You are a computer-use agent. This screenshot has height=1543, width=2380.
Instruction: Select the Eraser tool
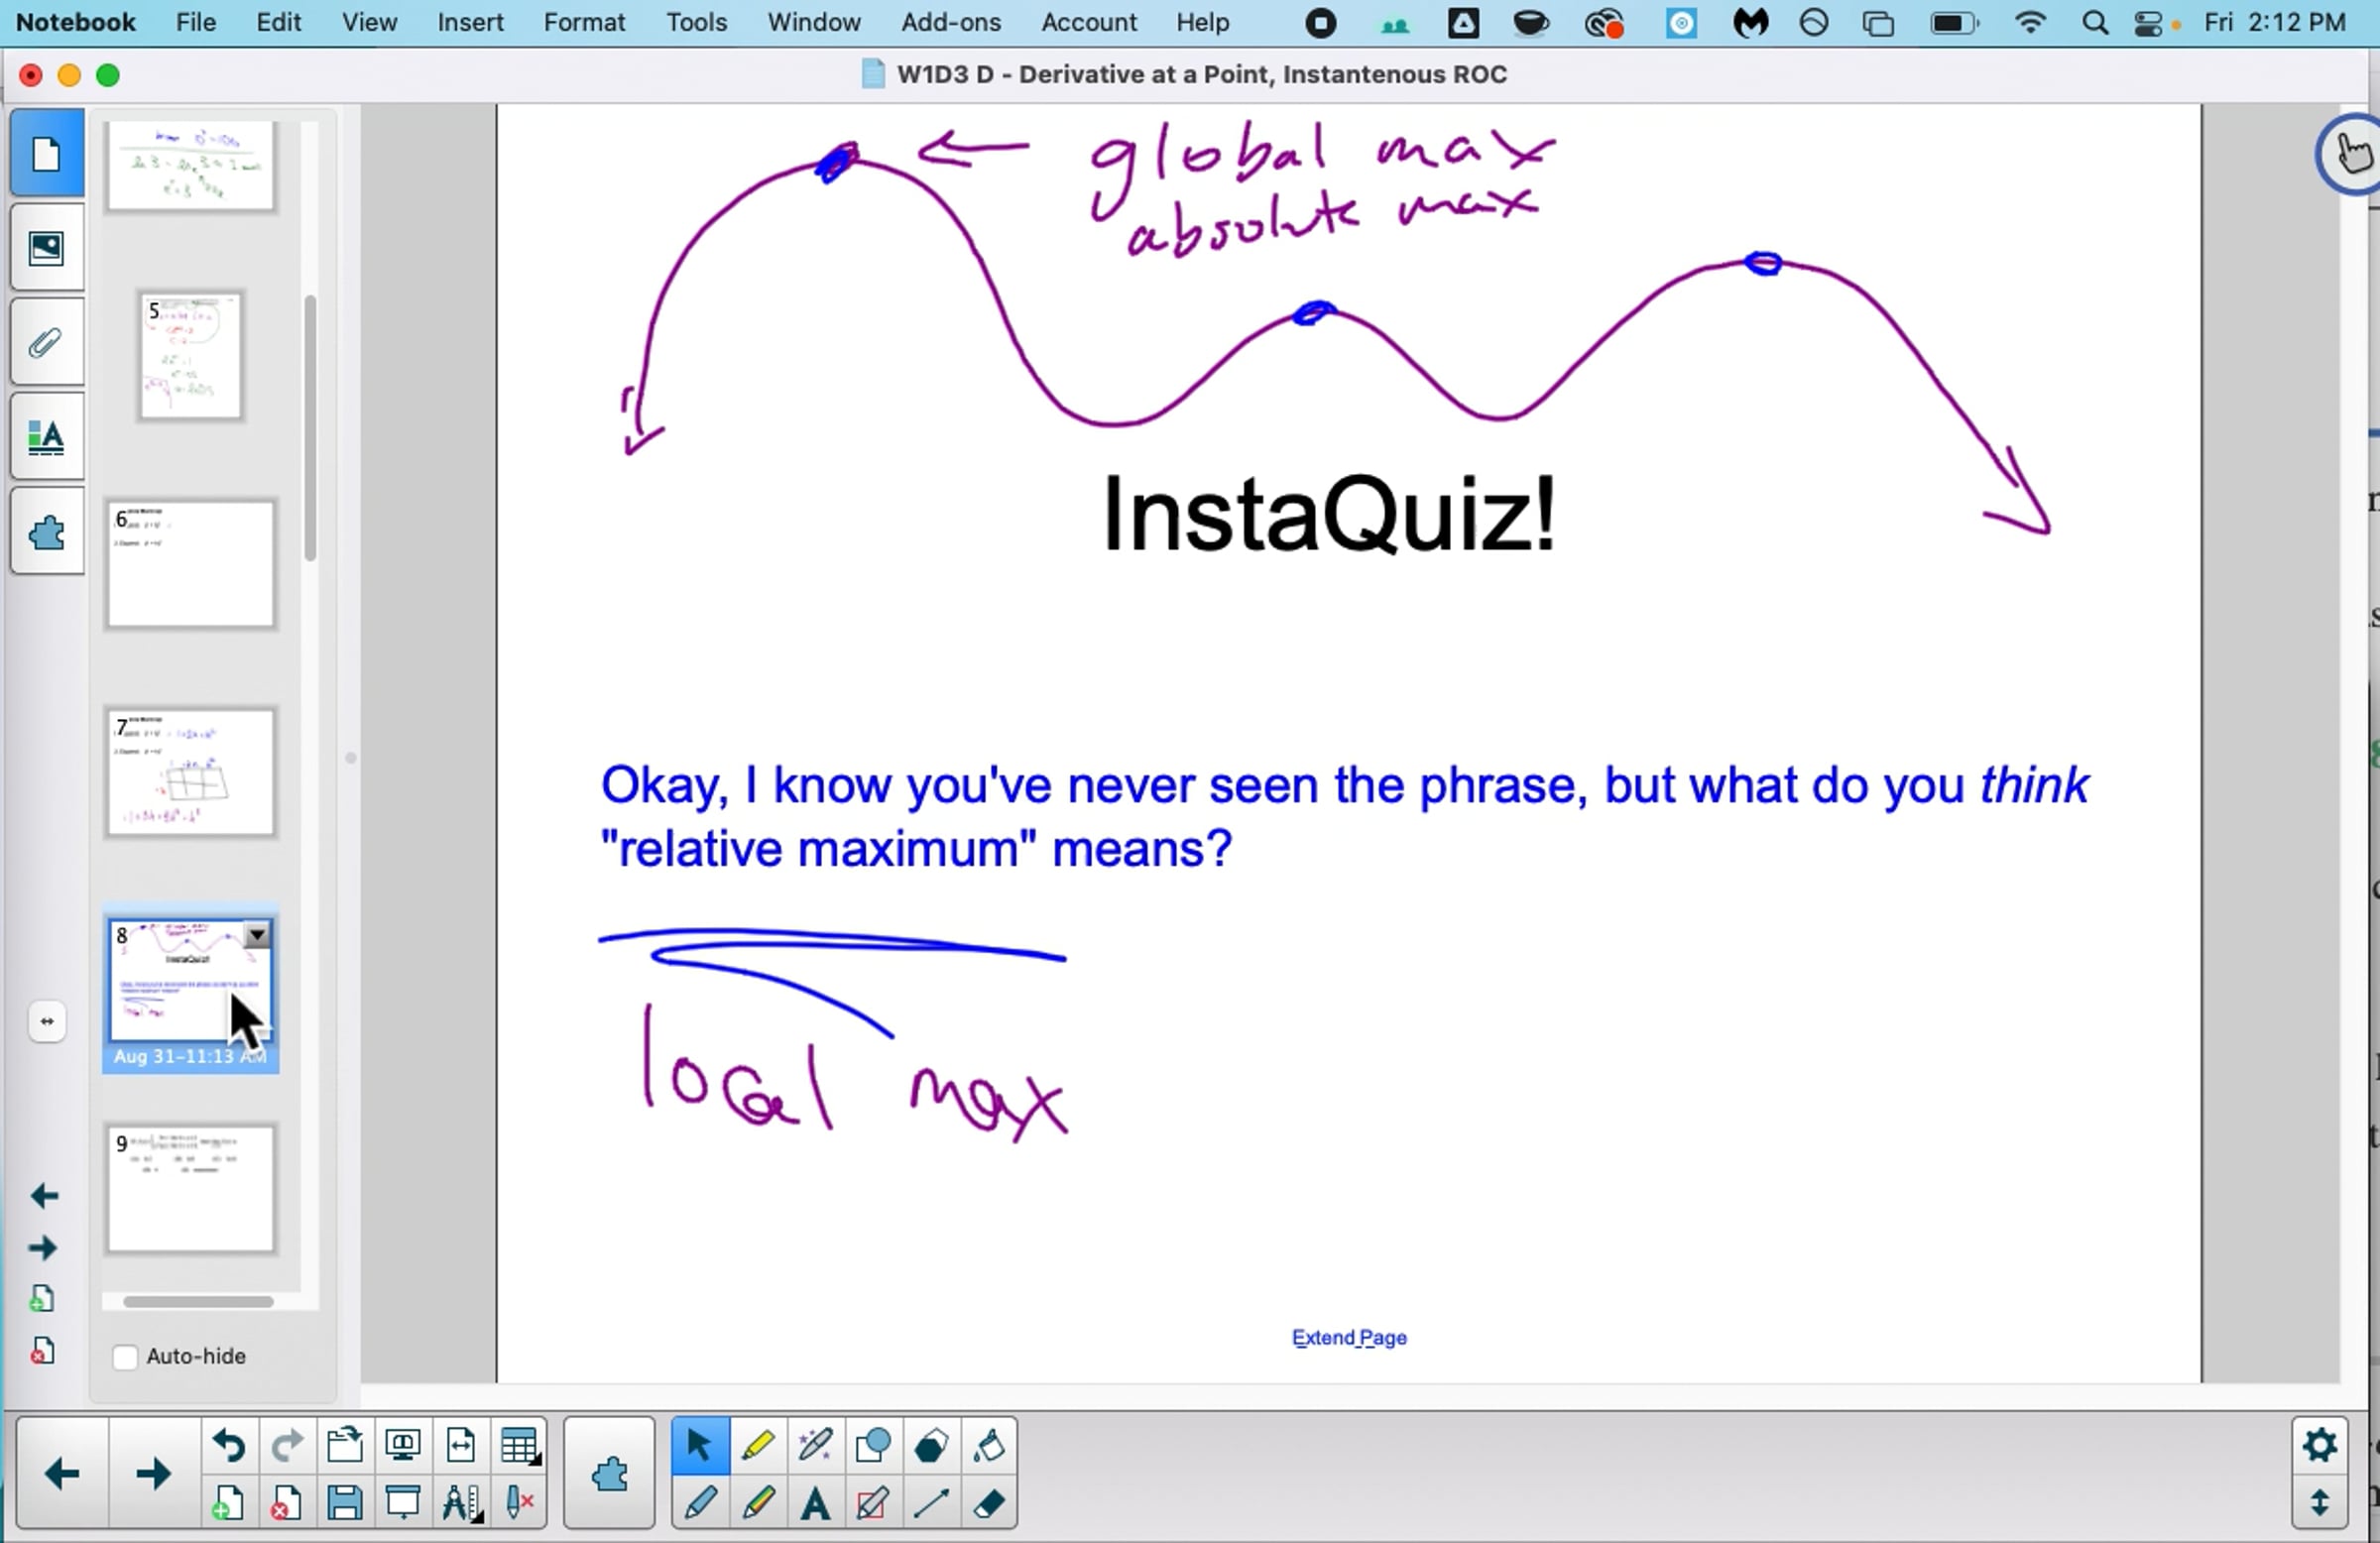pyautogui.click(x=989, y=1503)
